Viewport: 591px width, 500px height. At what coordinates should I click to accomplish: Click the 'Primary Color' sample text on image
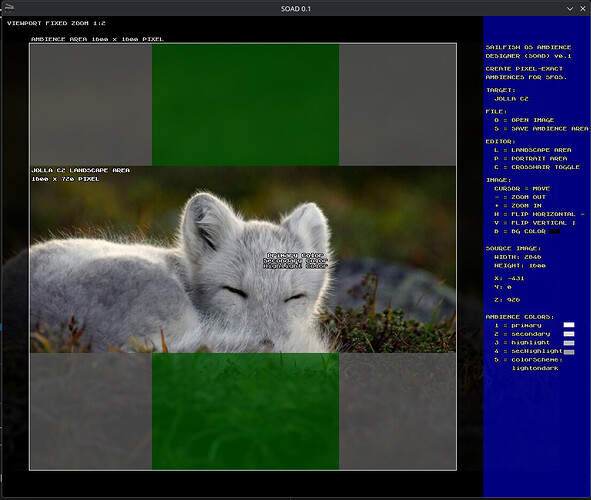pyautogui.click(x=295, y=255)
